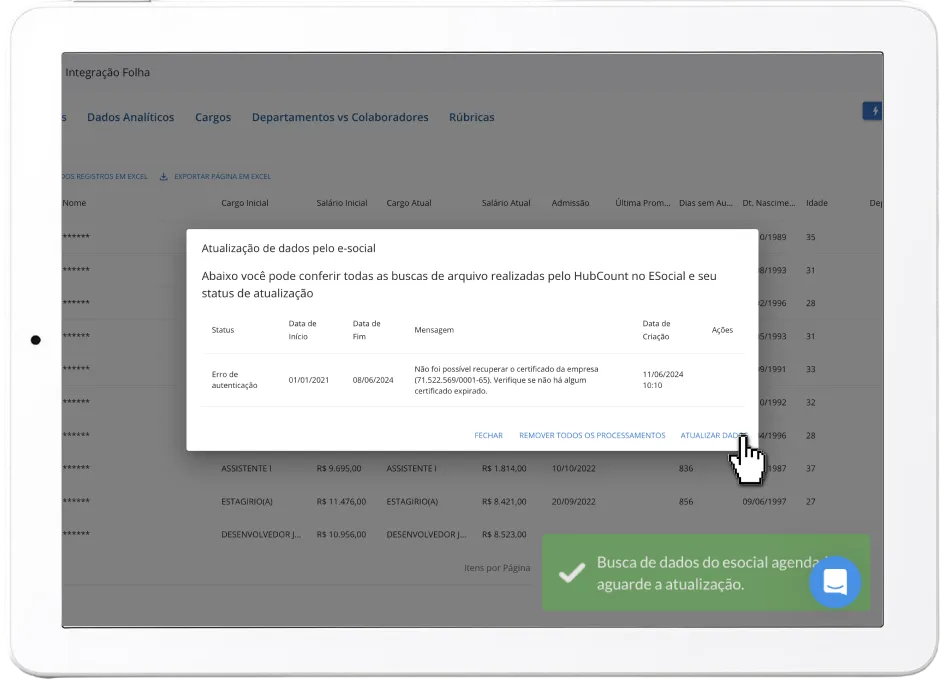Click the age value 27
Image resolution: width=944 pixels, height=681 pixels.
tap(810, 502)
